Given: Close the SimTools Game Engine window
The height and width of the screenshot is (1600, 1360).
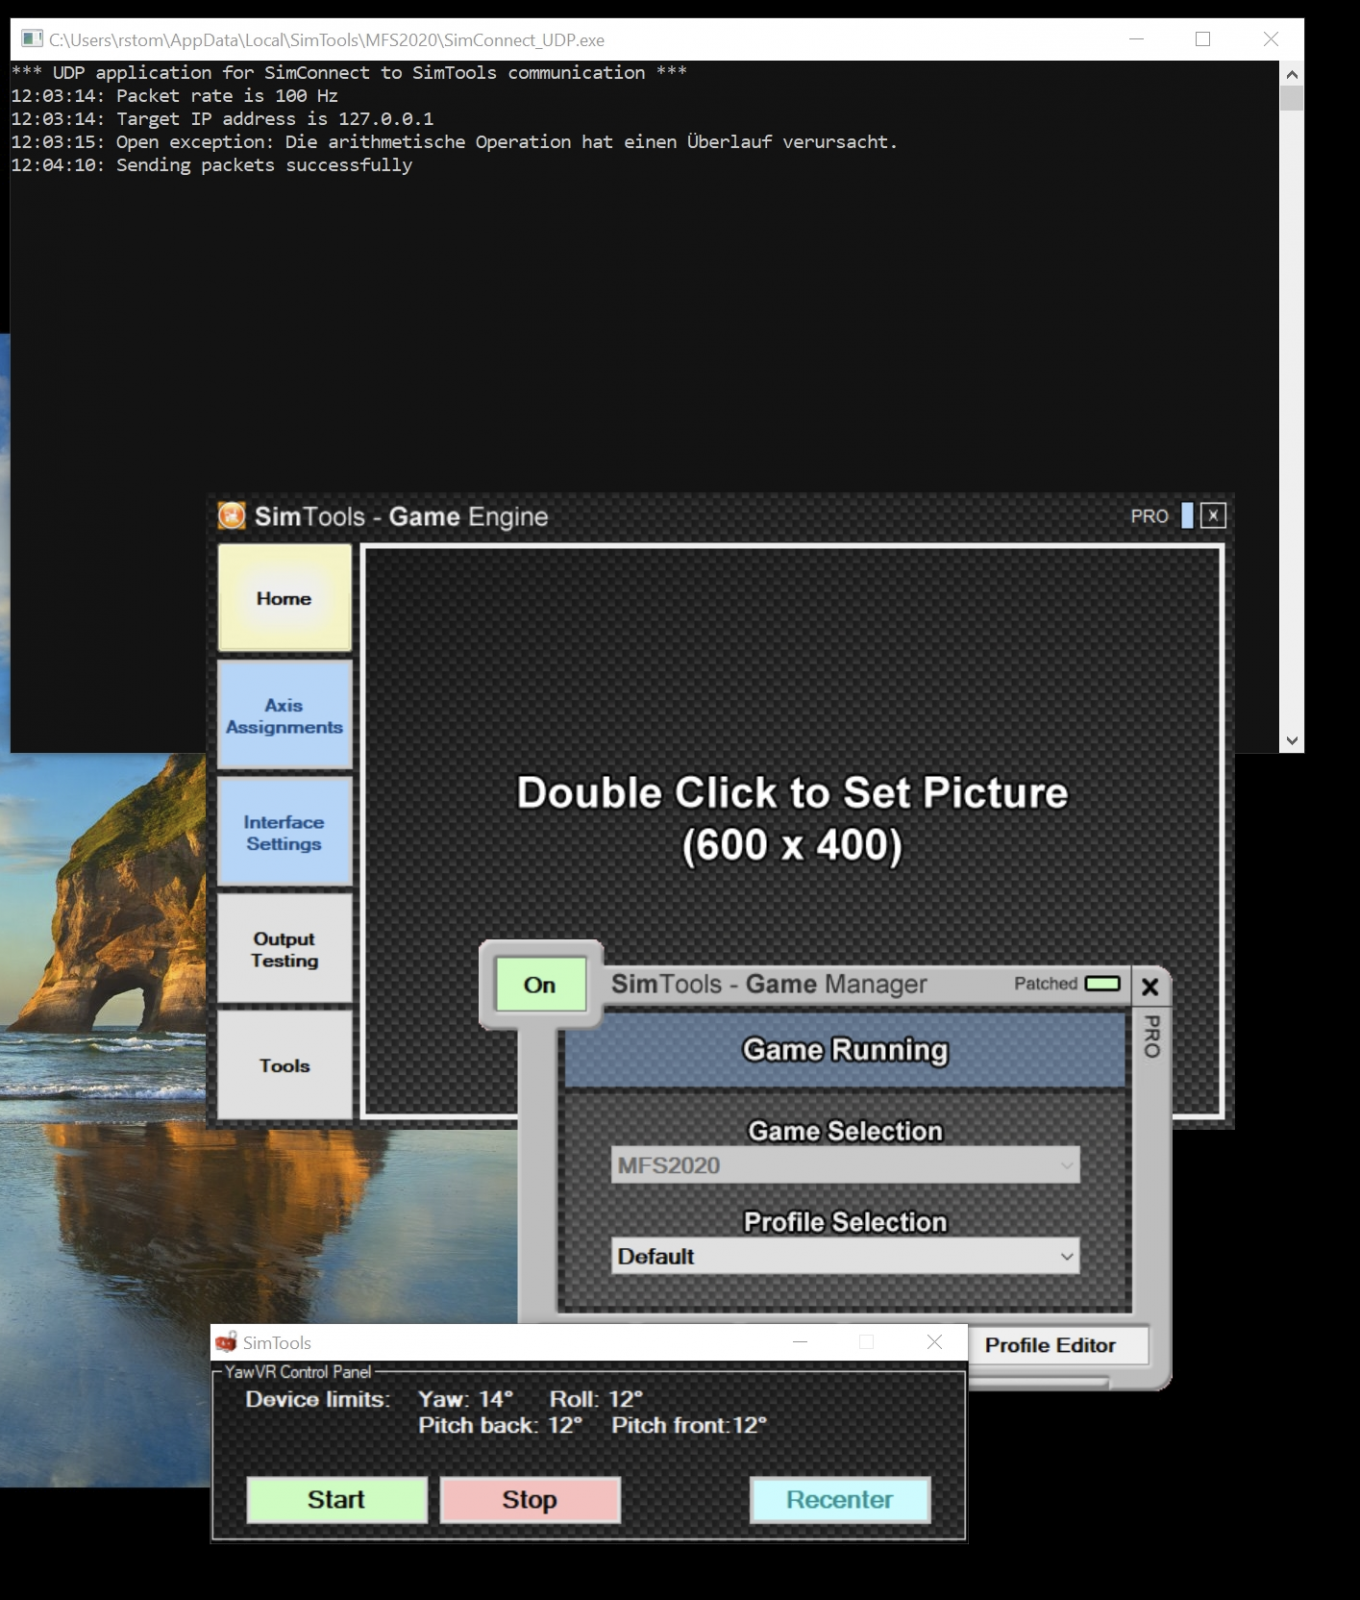Looking at the screenshot, I should [1213, 515].
